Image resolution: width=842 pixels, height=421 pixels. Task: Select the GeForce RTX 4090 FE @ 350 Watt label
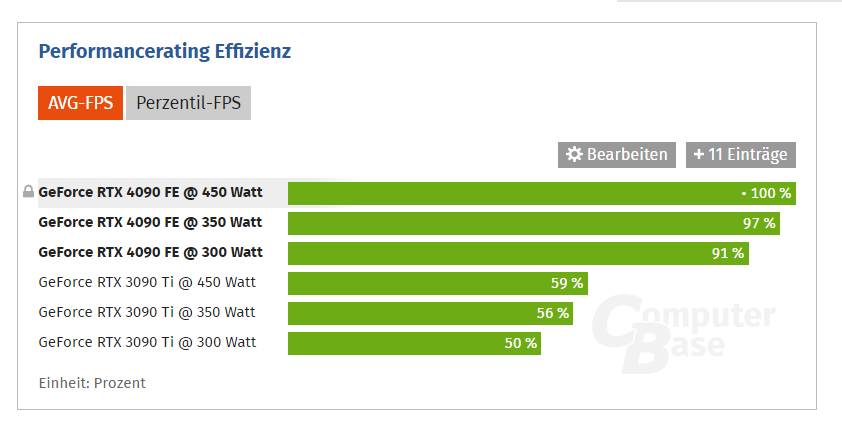[150, 222]
